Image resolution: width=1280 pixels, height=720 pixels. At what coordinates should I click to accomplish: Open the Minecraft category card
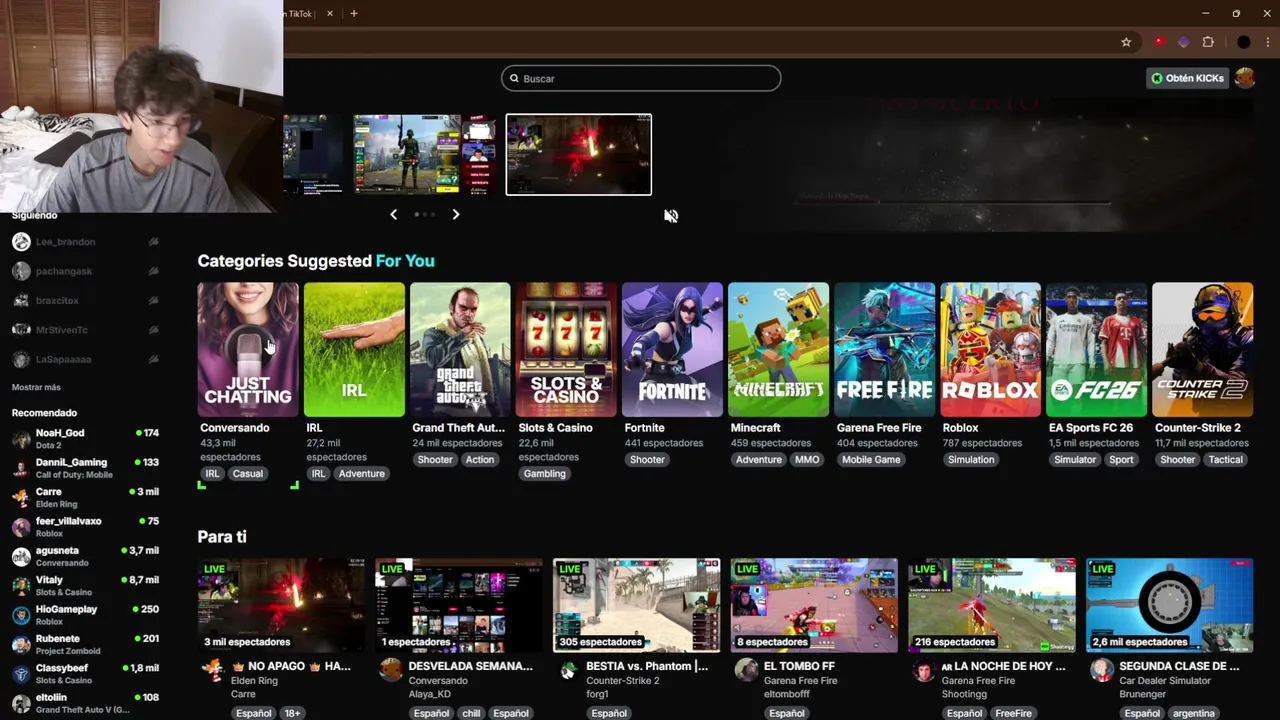pyautogui.click(x=778, y=349)
